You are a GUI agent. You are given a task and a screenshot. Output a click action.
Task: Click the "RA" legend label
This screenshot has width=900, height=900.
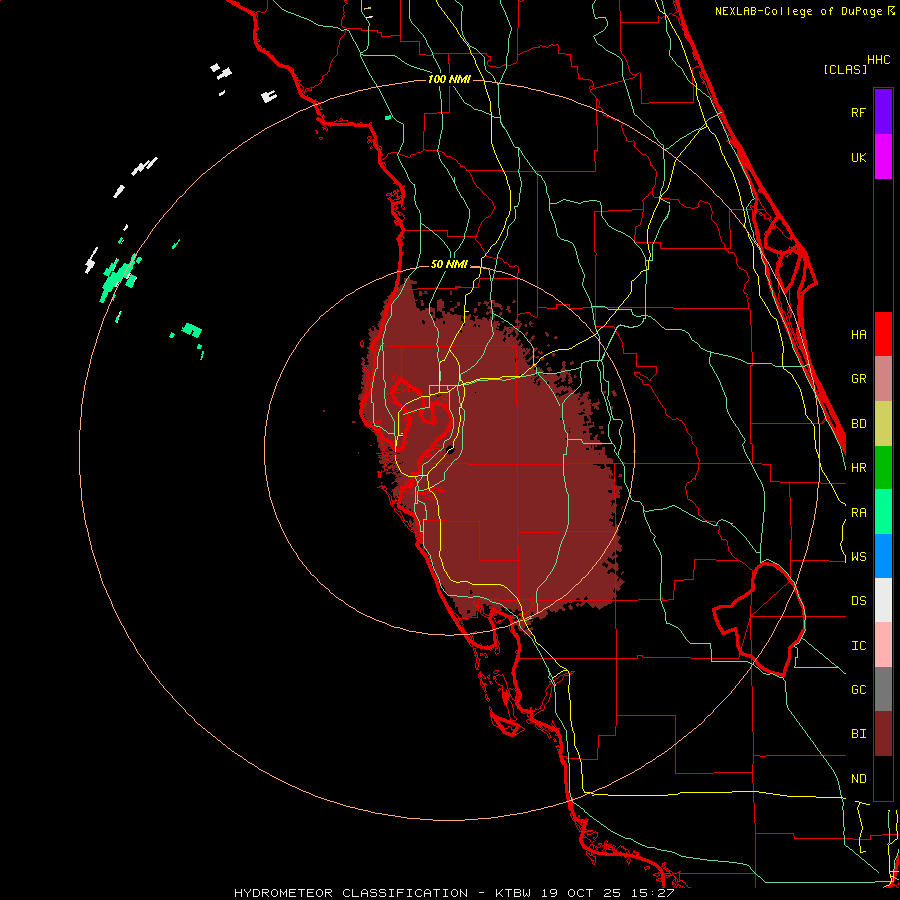(859, 512)
